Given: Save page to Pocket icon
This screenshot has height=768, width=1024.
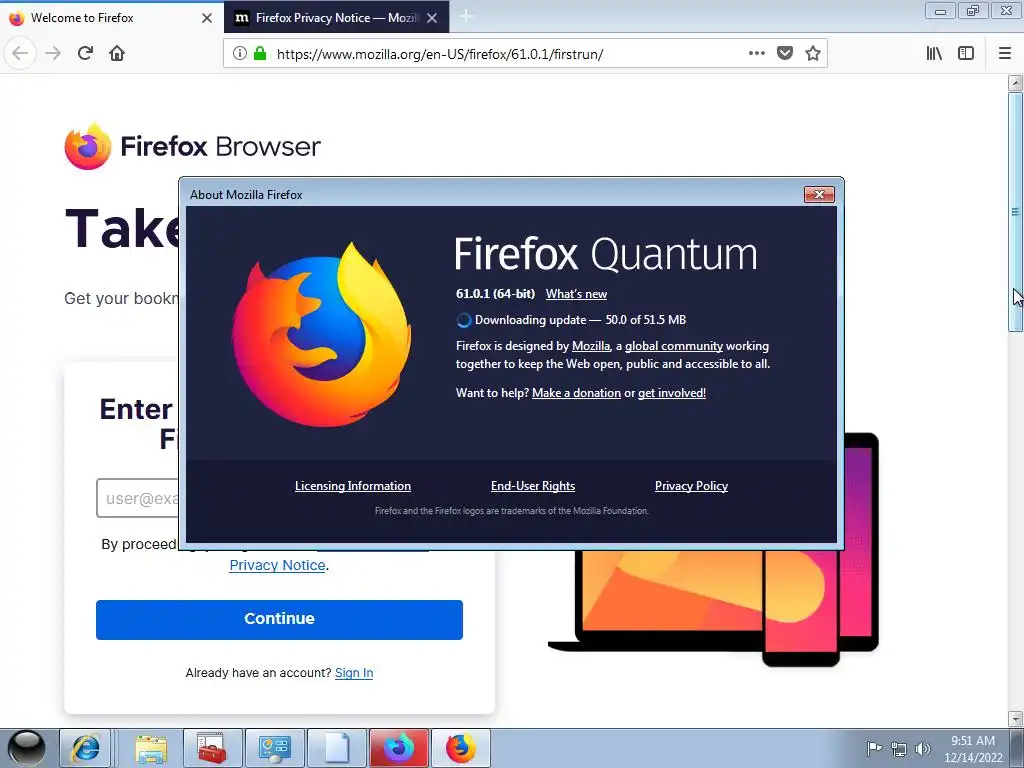Looking at the screenshot, I should tap(785, 54).
